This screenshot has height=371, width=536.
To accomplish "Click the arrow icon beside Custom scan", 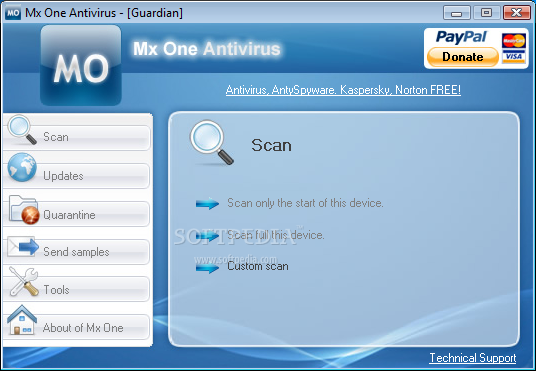I will click(x=207, y=267).
